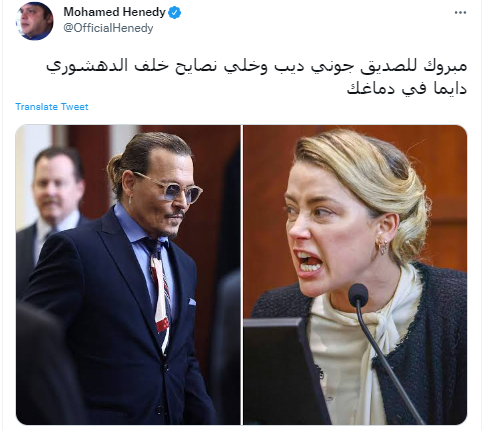
Task: Click the blue verified badge
Action: click(x=174, y=13)
